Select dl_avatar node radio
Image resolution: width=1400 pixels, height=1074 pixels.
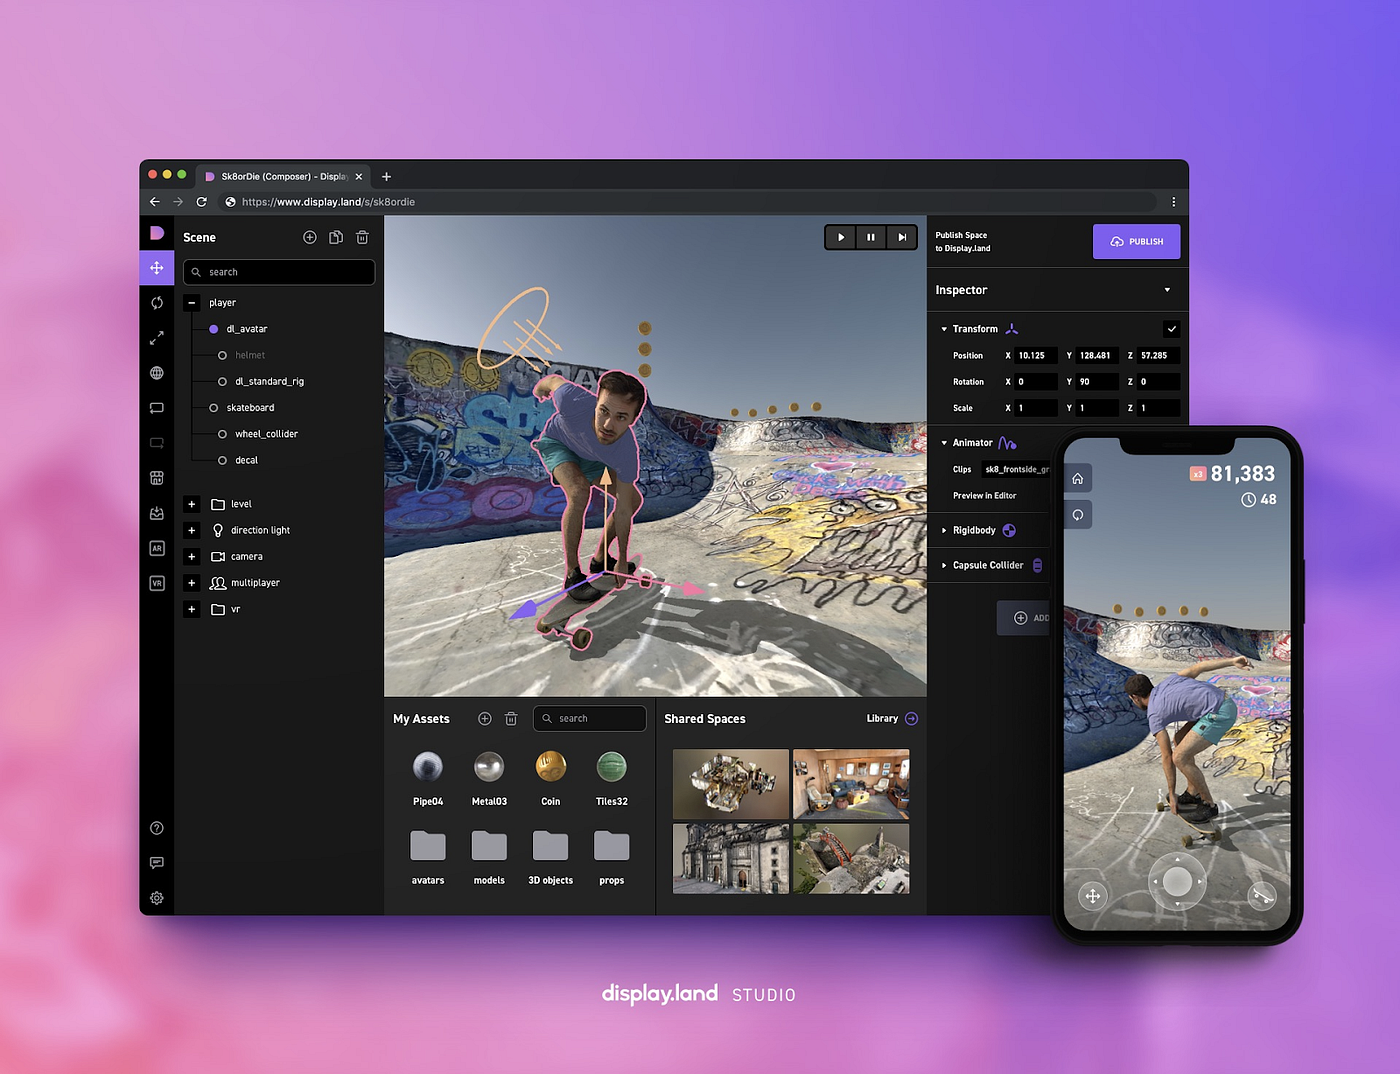[x=213, y=329]
